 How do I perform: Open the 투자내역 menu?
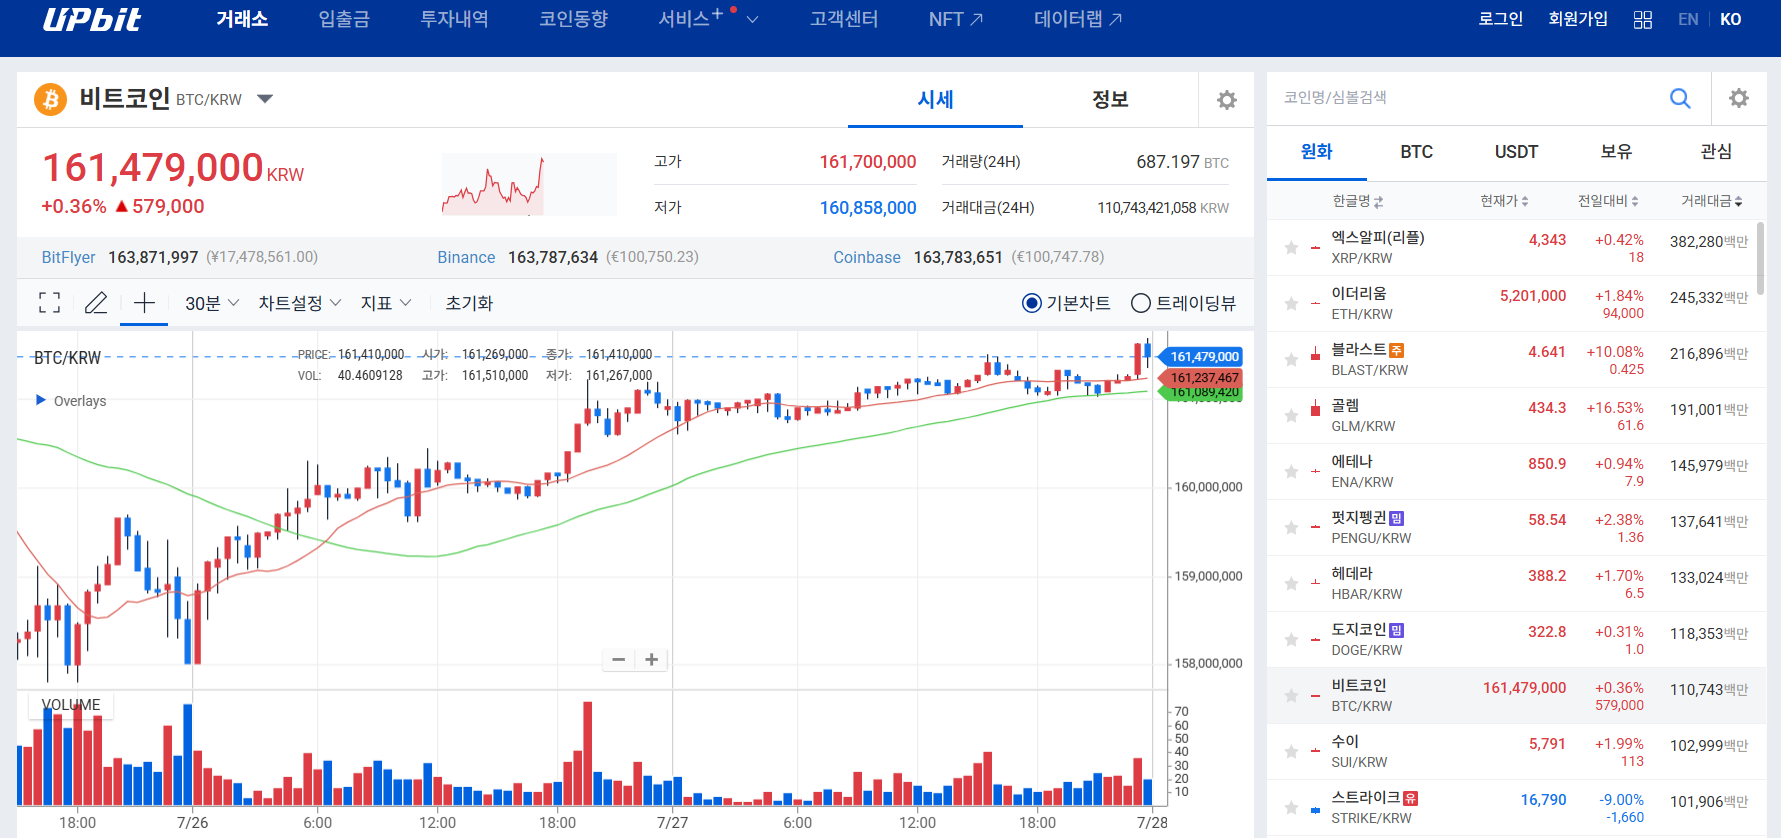click(x=454, y=19)
